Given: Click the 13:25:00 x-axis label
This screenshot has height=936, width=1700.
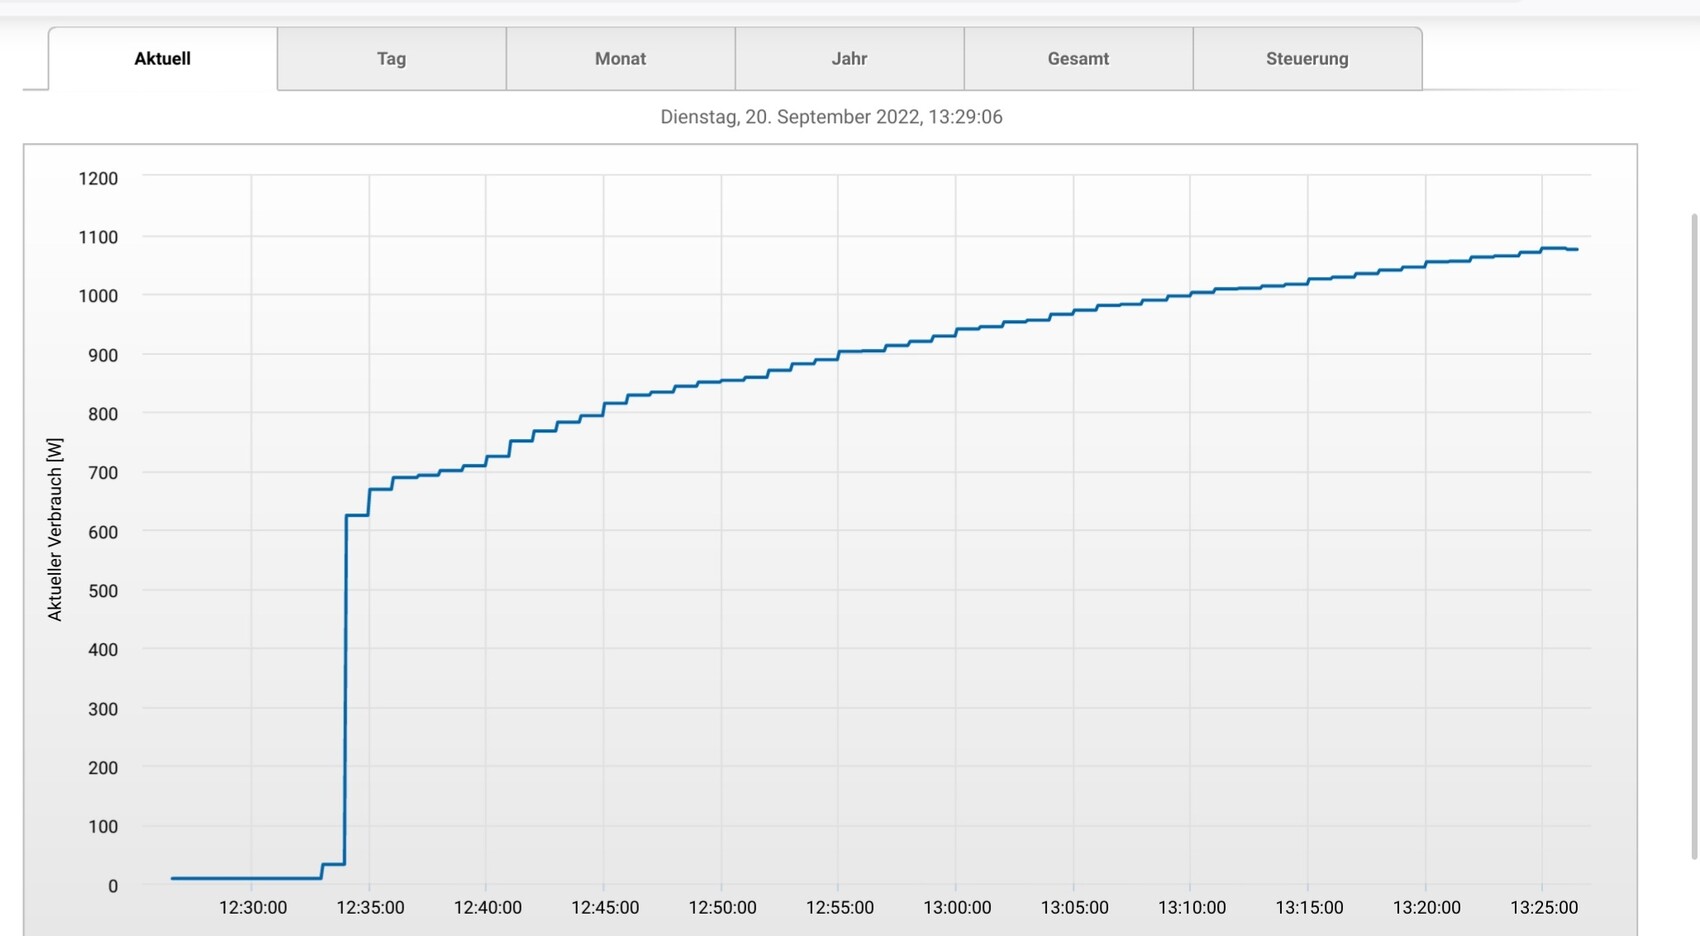Looking at the screenshot, I should point(1544,908).
